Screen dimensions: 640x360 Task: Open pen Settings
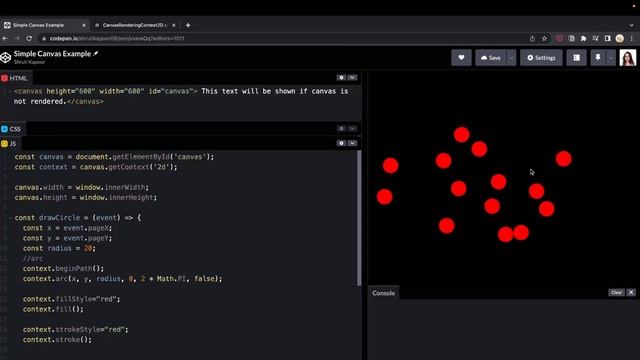(x=541, y=58)
